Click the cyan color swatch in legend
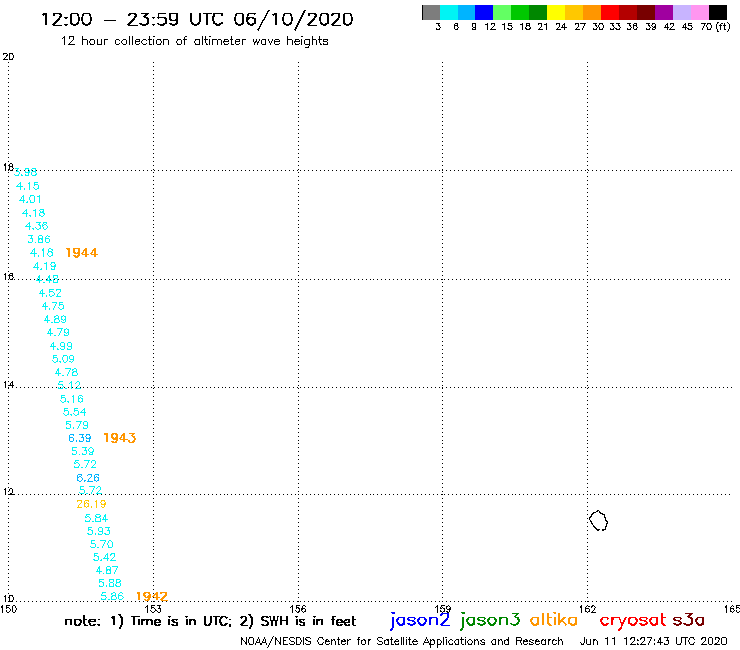The height and width of the screenshot is (650, 740). [449, 12]
